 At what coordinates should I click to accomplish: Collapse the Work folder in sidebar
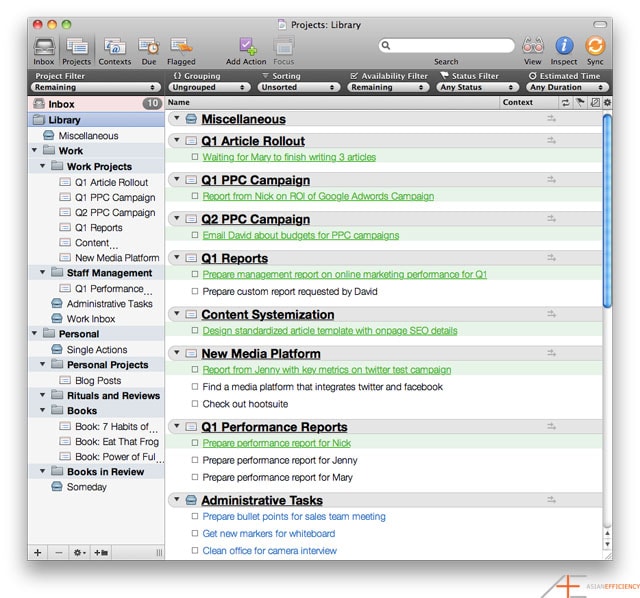coord(35,150)
